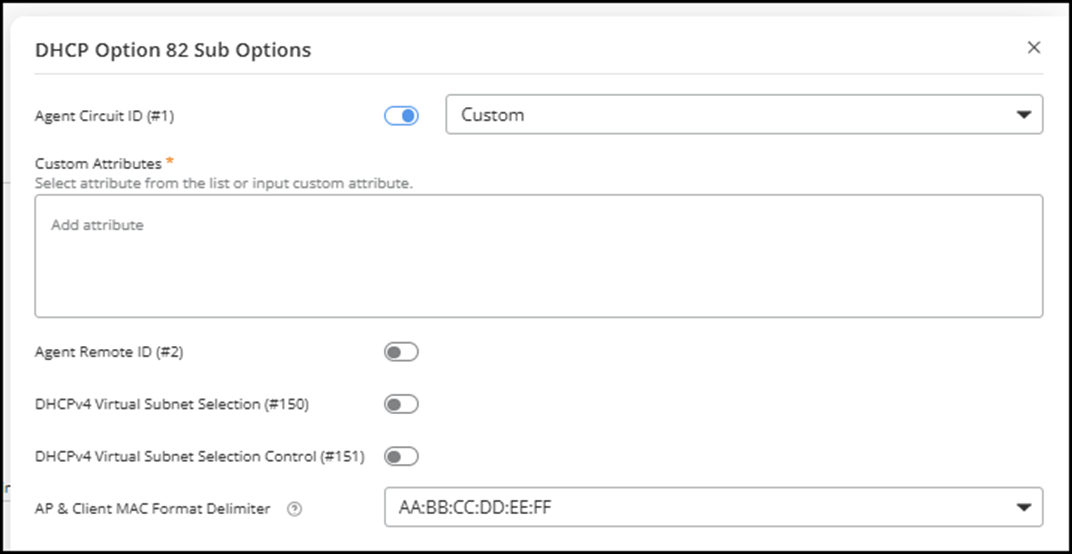The image size is (1072, 554).
Task: Click the Agent Circuit ID (#1) label
Action: pos(104,116)
